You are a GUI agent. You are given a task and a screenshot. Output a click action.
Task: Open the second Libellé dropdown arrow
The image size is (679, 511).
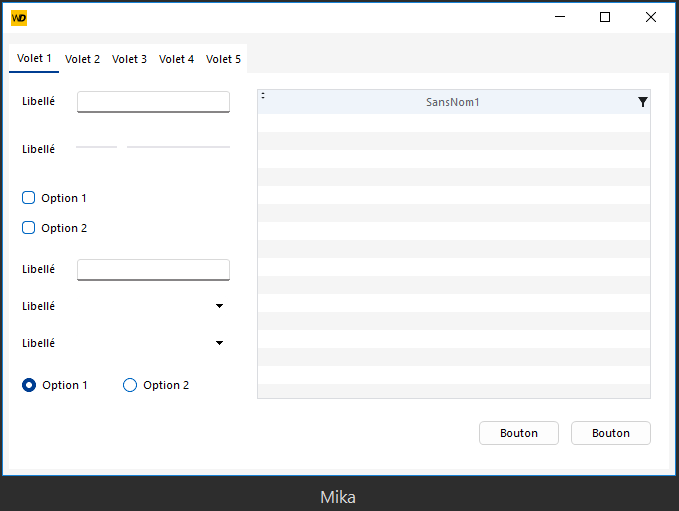coord(219,343)
